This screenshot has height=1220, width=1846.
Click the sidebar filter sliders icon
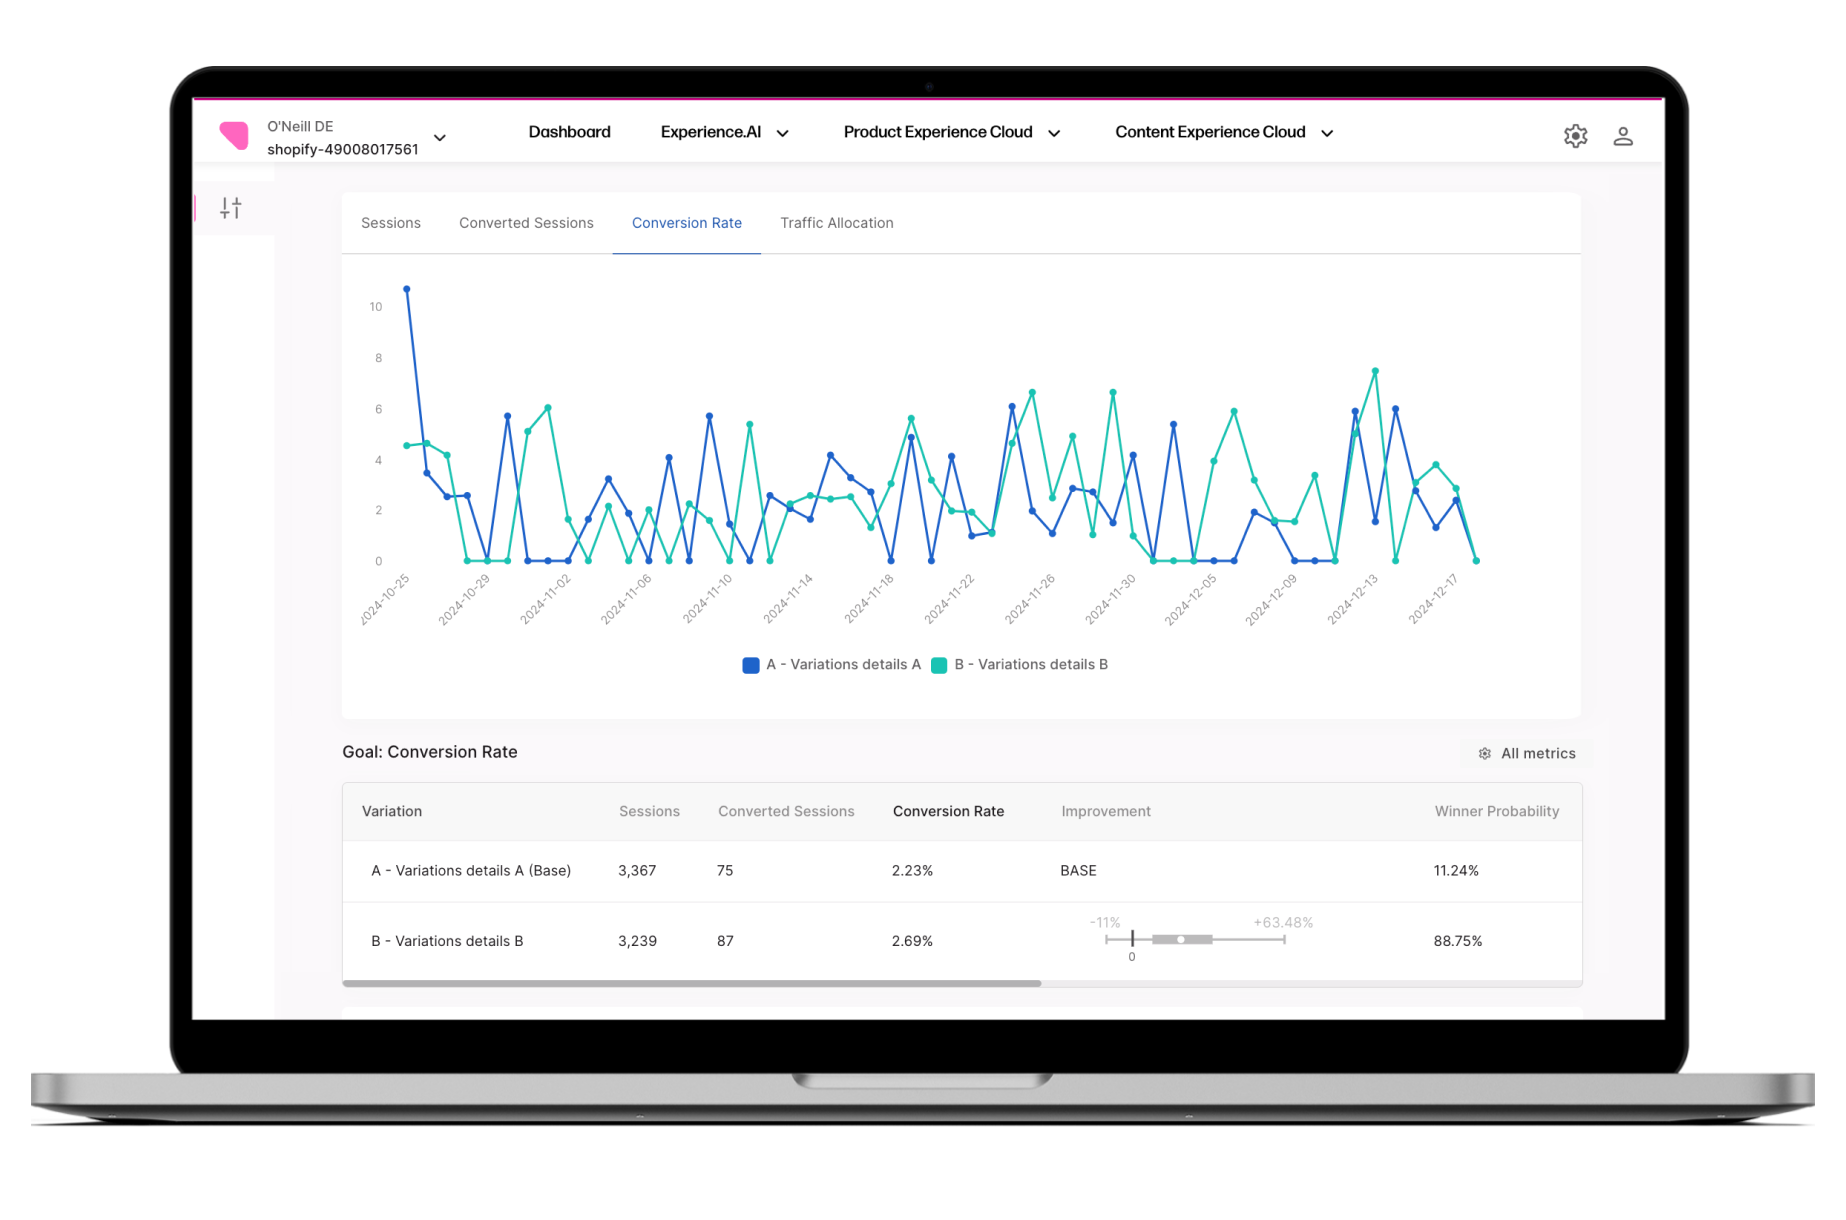(231, 208)
